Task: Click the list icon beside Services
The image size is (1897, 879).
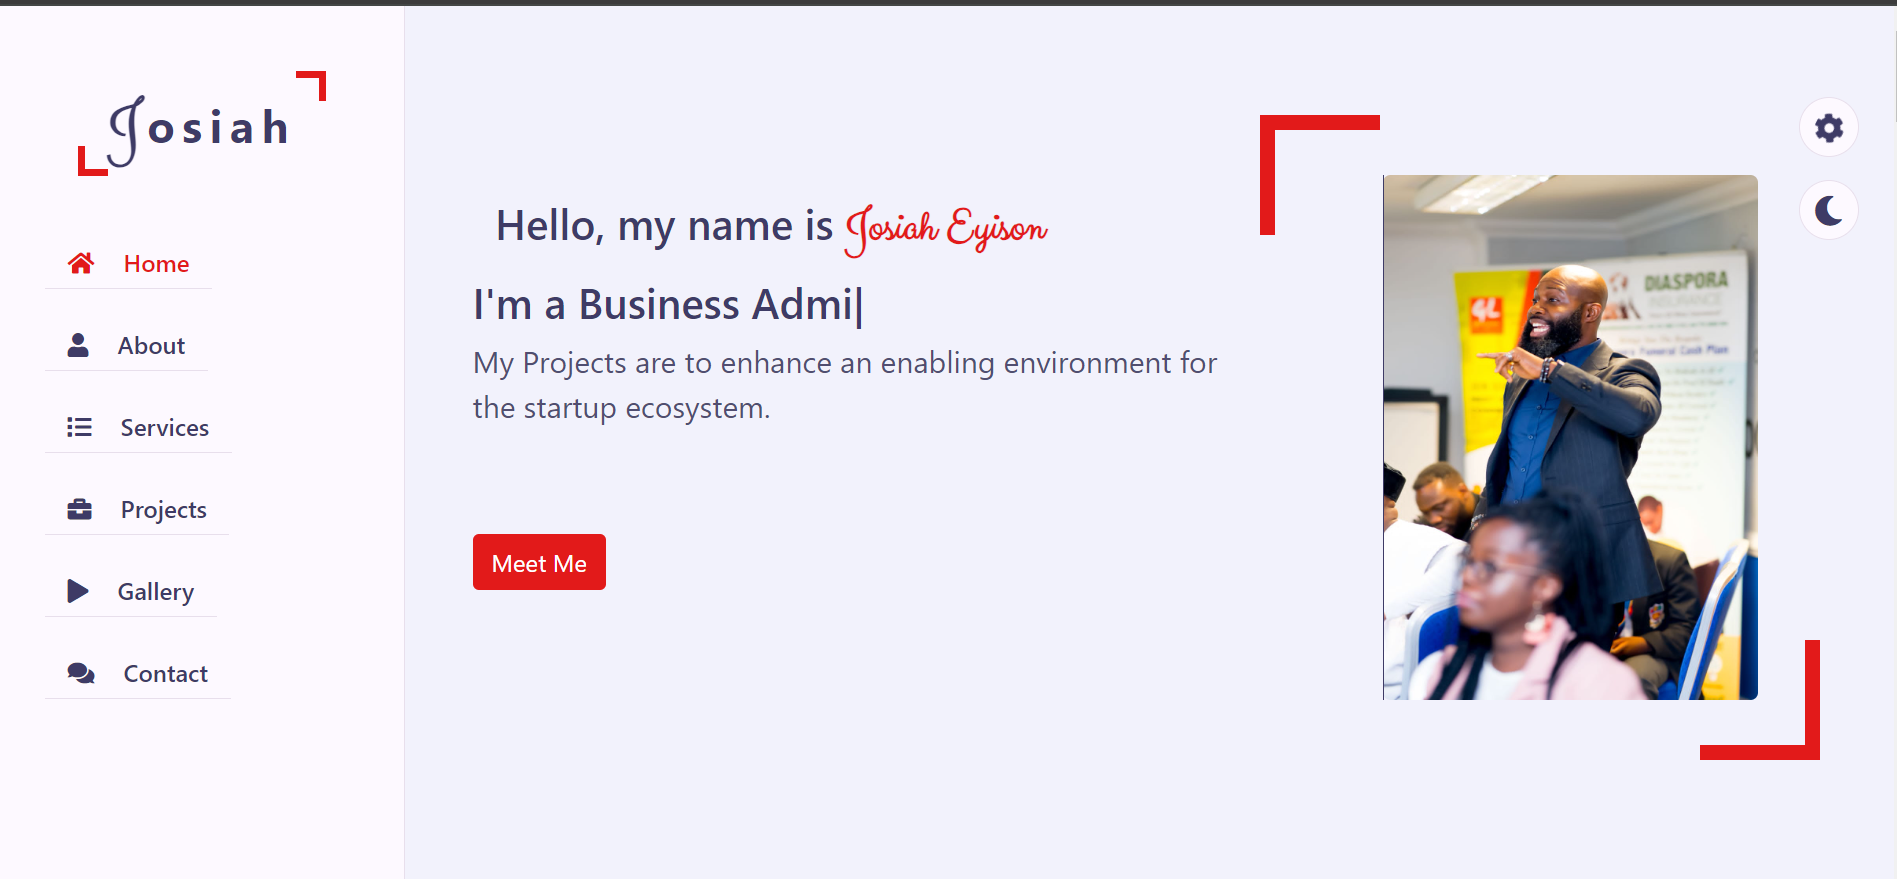Action: coord(79,427)
